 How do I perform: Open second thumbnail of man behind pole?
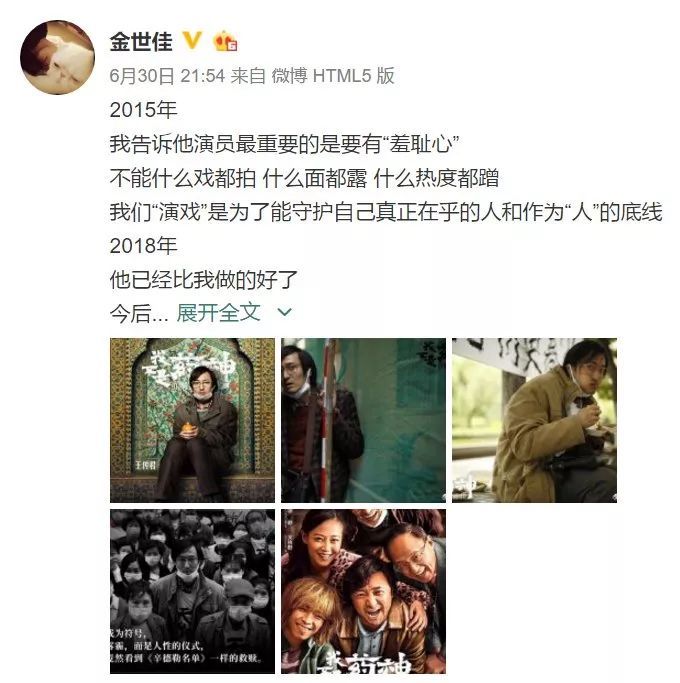click(x=363, y=420)
